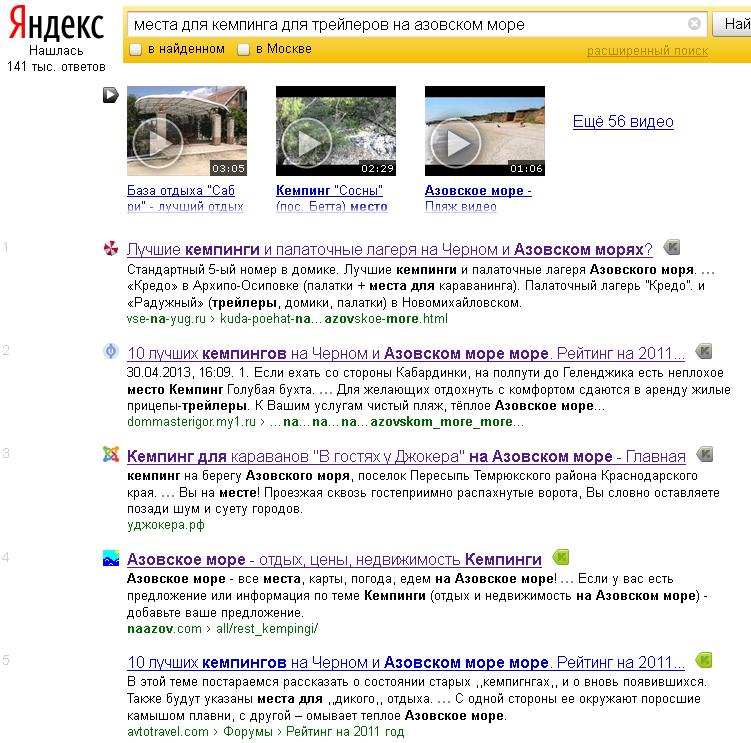Click the vse-na-yug.ru green URL
751x743 pixels.
pyautogui.click(x=166, y=319)
